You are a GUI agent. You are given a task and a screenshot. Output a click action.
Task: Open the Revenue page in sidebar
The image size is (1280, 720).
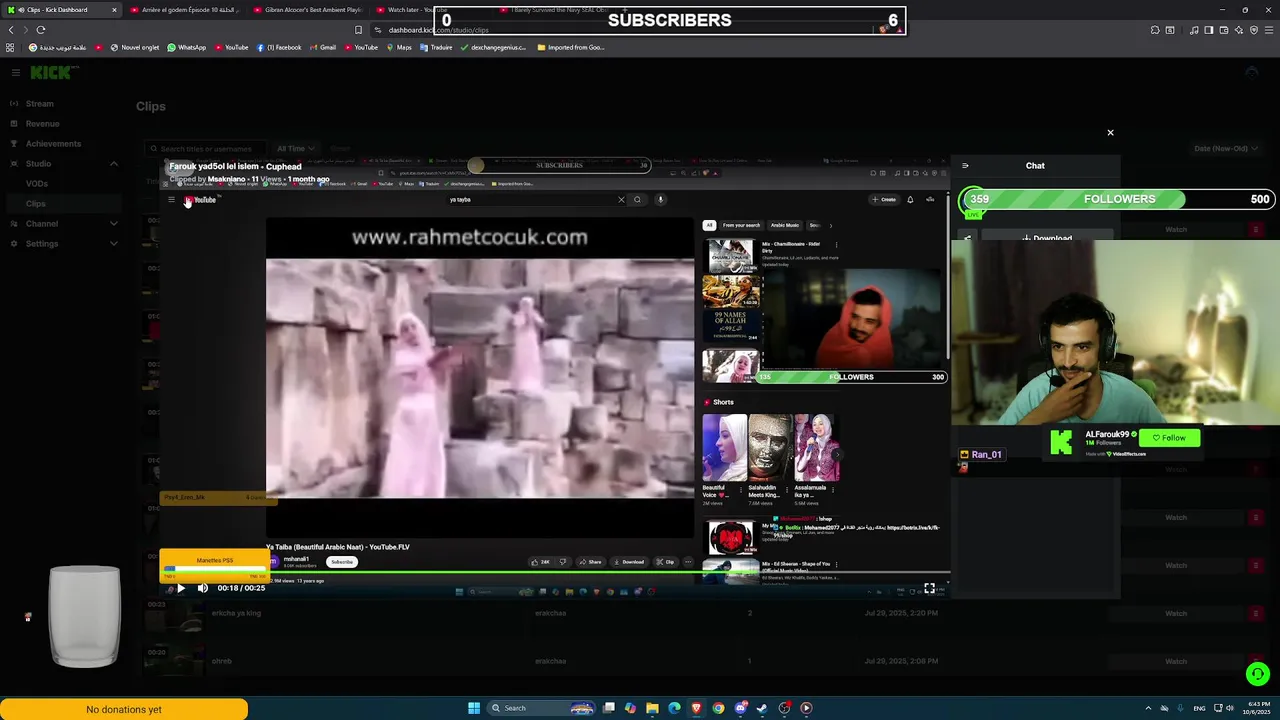[x=42, y=124]
